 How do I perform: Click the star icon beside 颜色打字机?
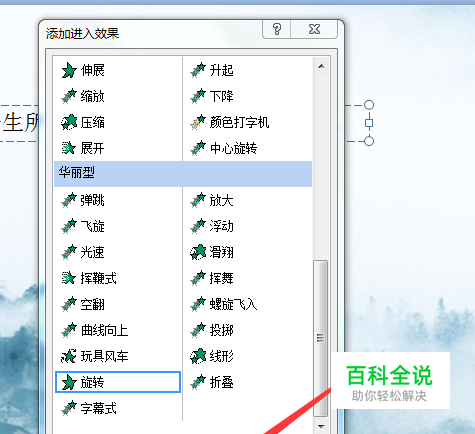(x=198, y=122)
